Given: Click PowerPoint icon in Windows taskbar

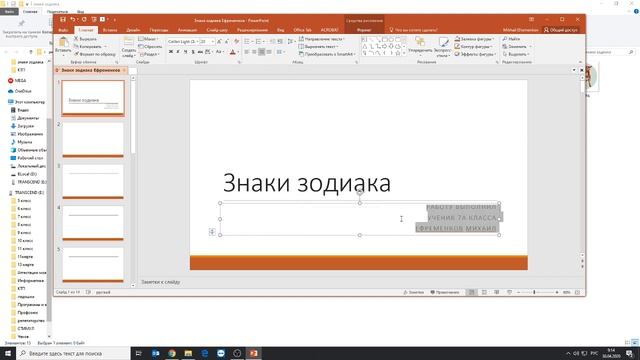Looking at the screenshot, I should click(x=253, y=353).
